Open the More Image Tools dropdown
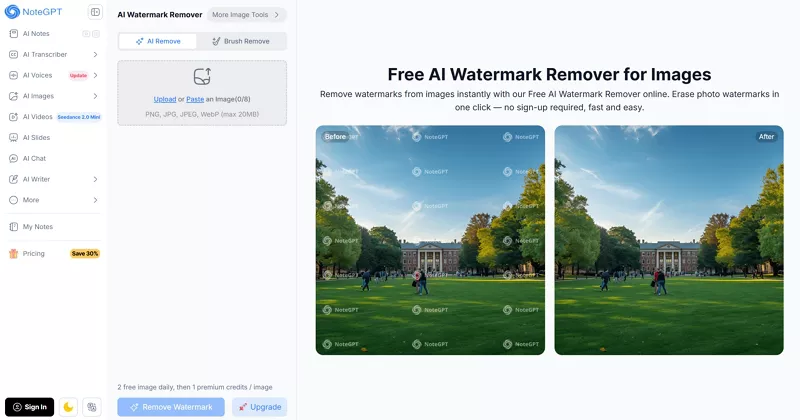The image size is (800, 420). [246, 15]
